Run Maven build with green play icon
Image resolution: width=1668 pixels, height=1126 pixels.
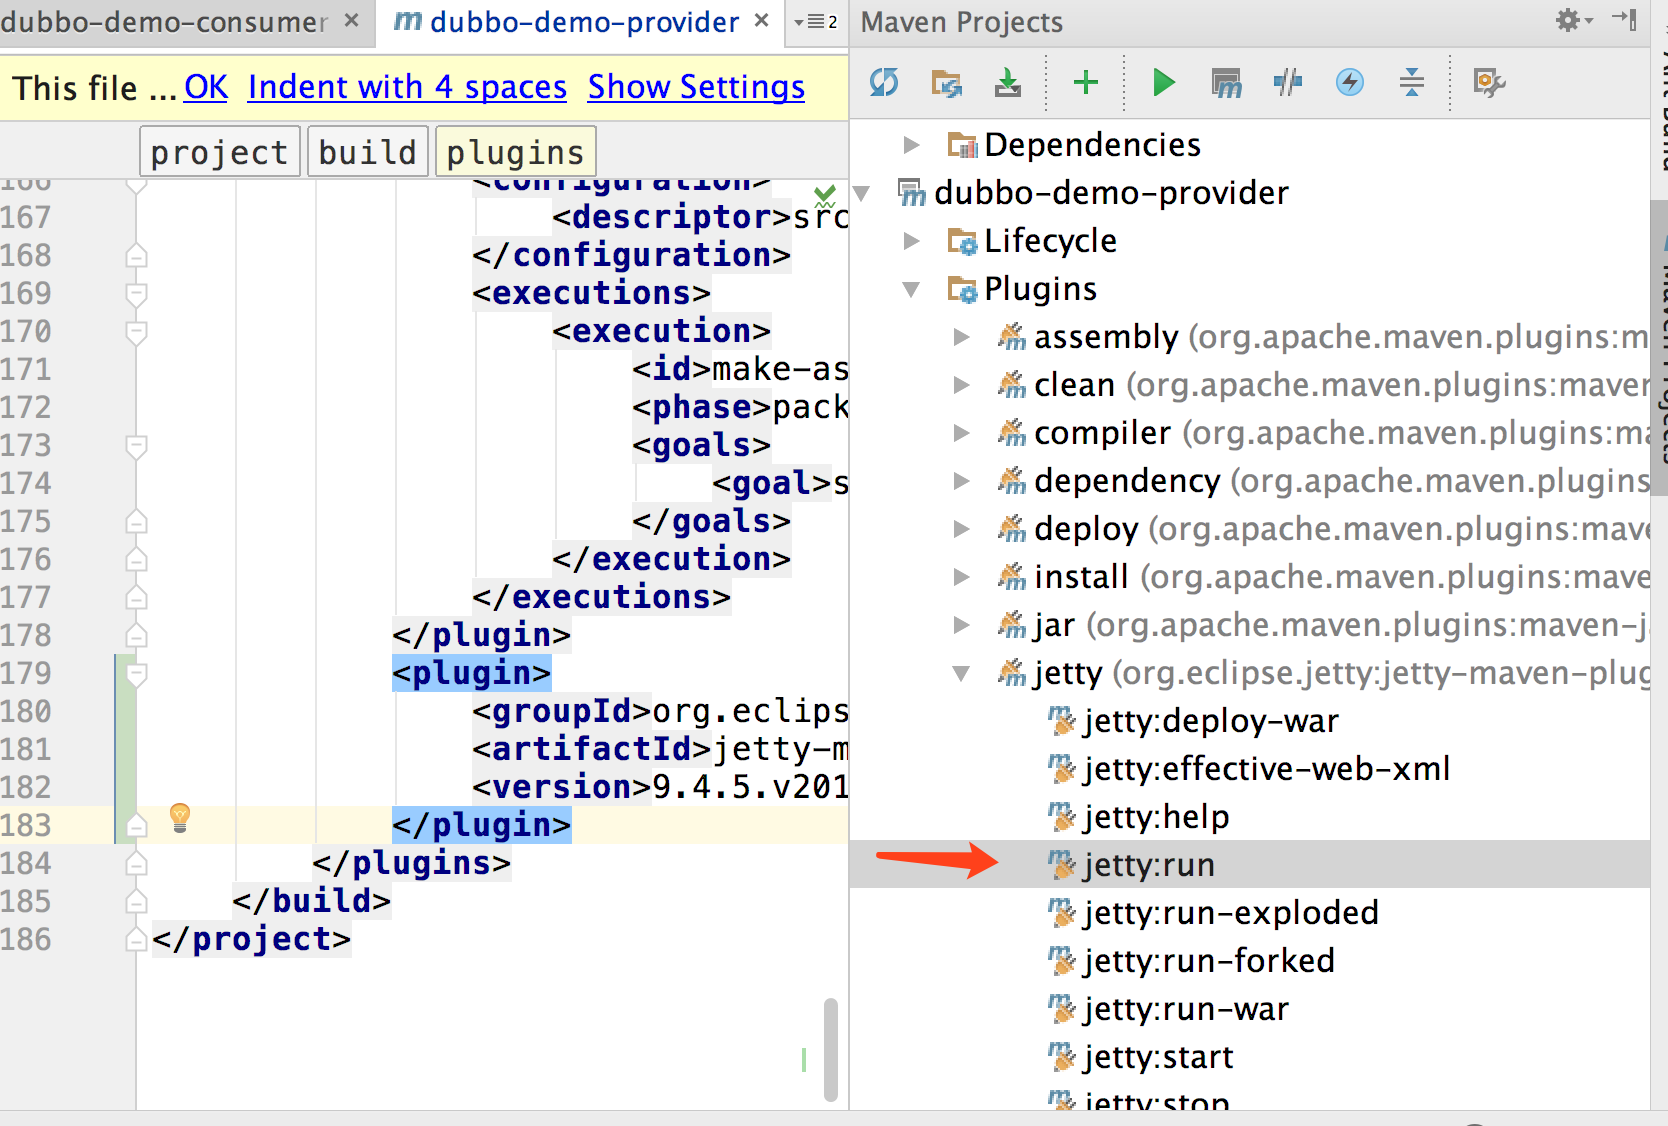coord(1163,82)
